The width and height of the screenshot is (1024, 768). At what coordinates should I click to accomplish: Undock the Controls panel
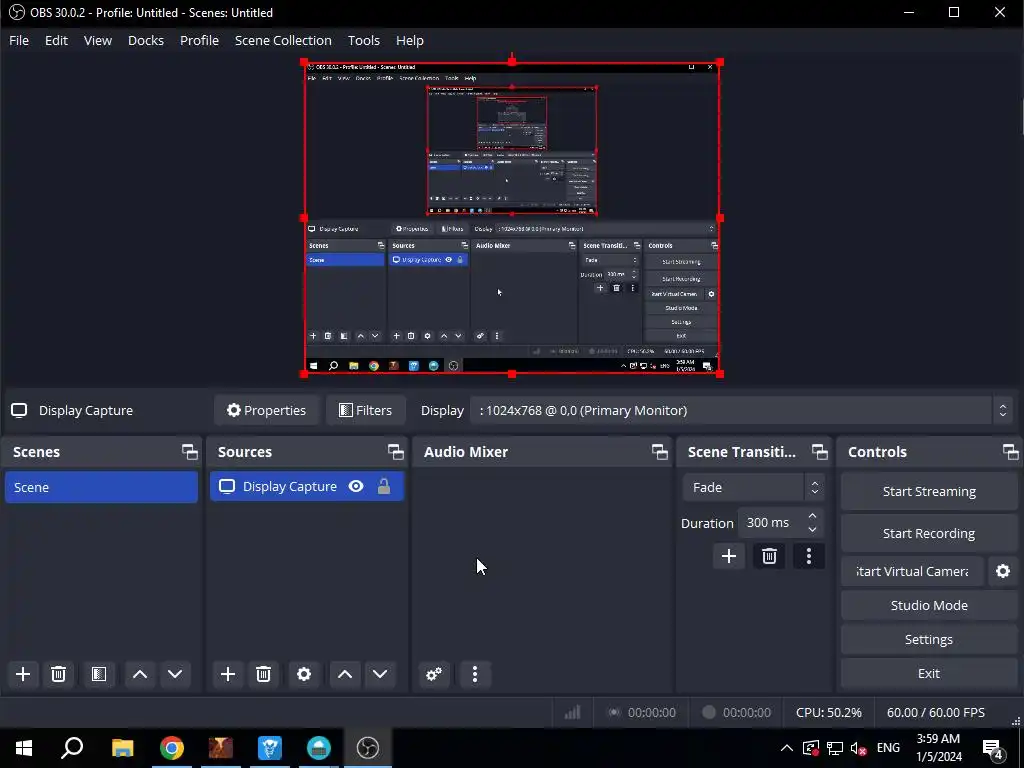click(1011, 452)
